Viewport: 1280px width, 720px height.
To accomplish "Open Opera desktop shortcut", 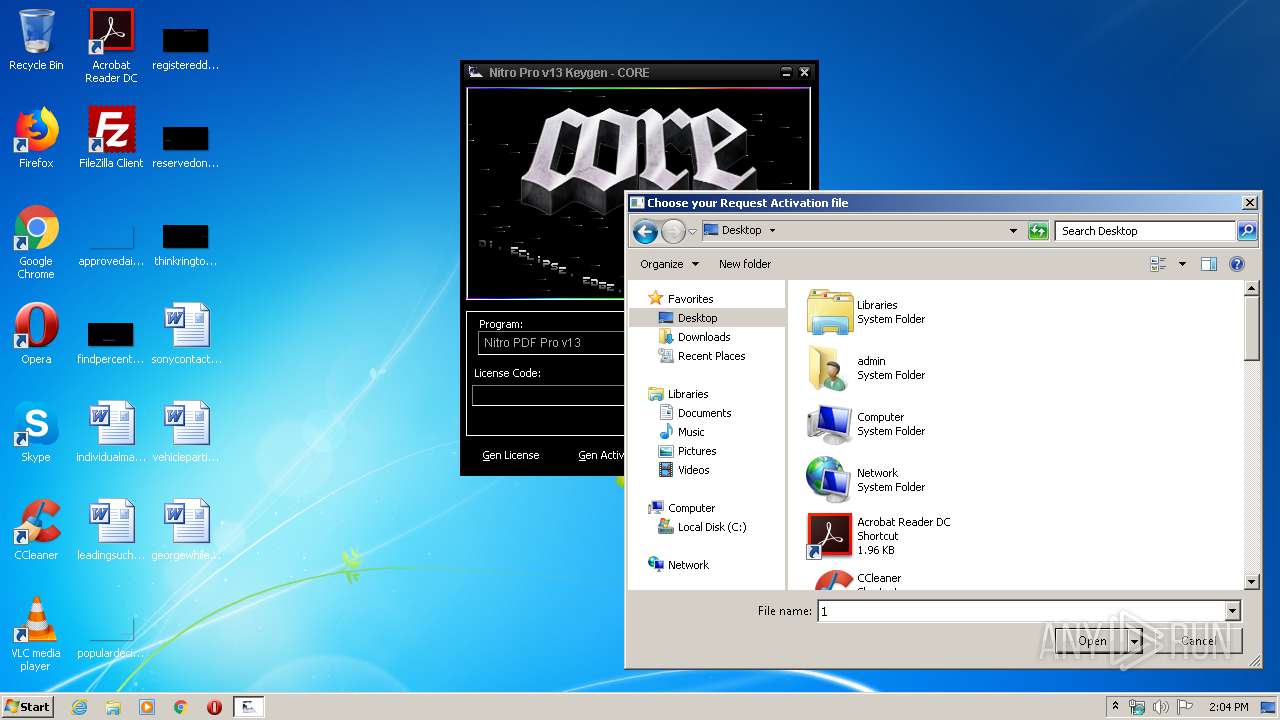I will click(36, 334).
